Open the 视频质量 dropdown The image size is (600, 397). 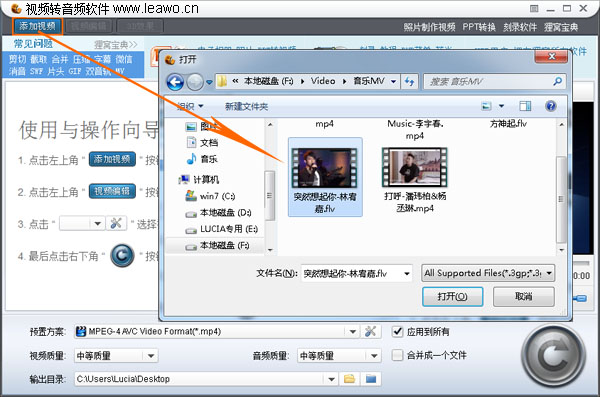[x=116, y=356]
